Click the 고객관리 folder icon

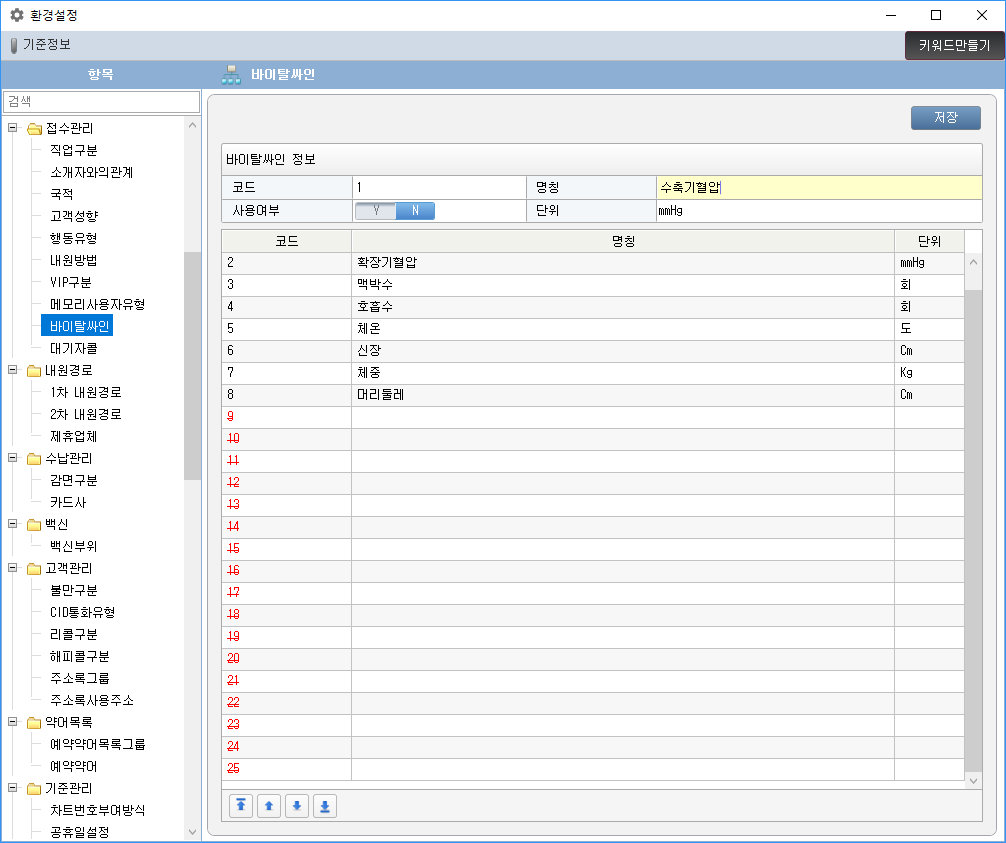tap(34, 568)
